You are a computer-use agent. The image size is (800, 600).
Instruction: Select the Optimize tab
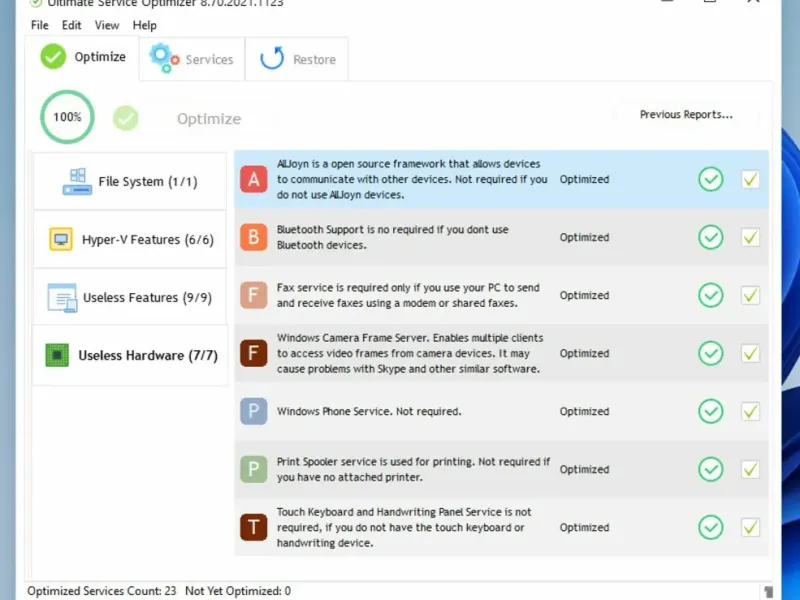click(82, 57)
